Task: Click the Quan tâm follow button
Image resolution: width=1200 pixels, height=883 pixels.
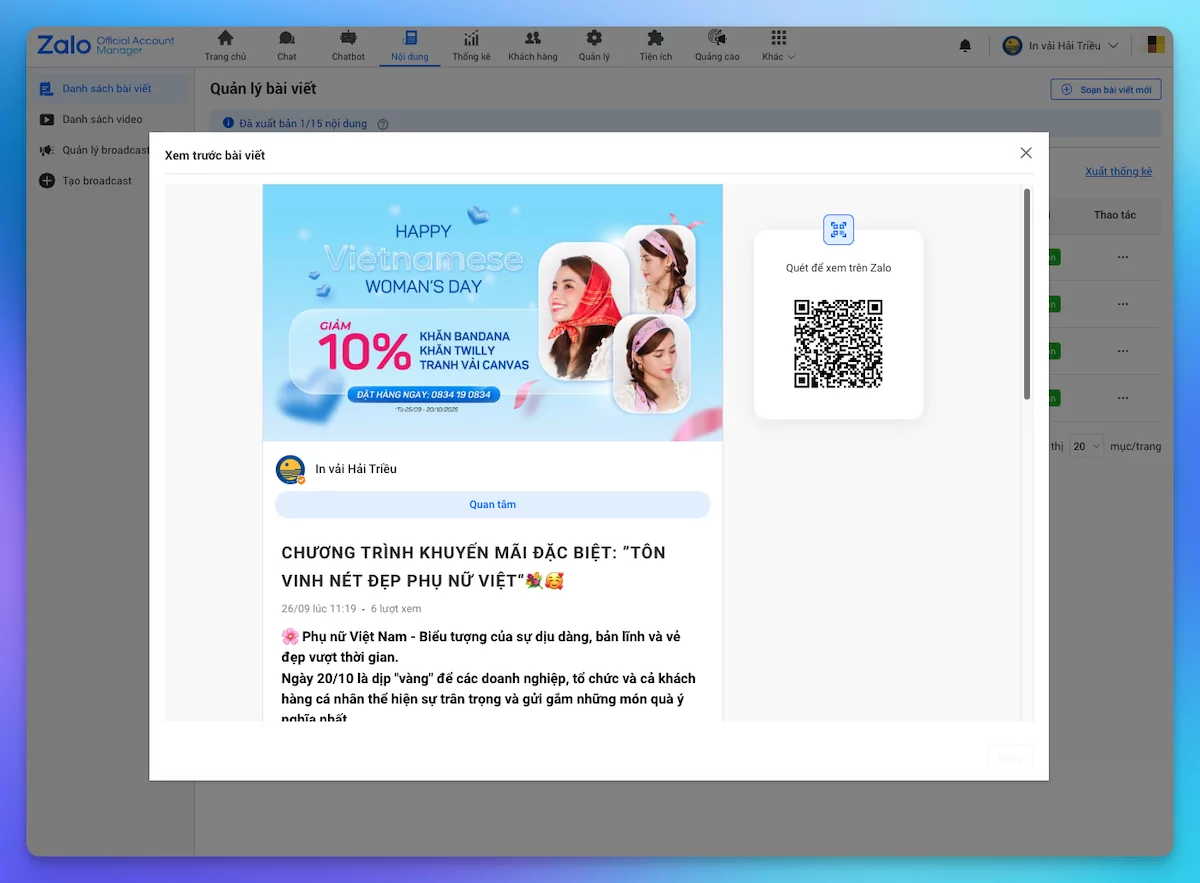Action: [x=492, y=505]
